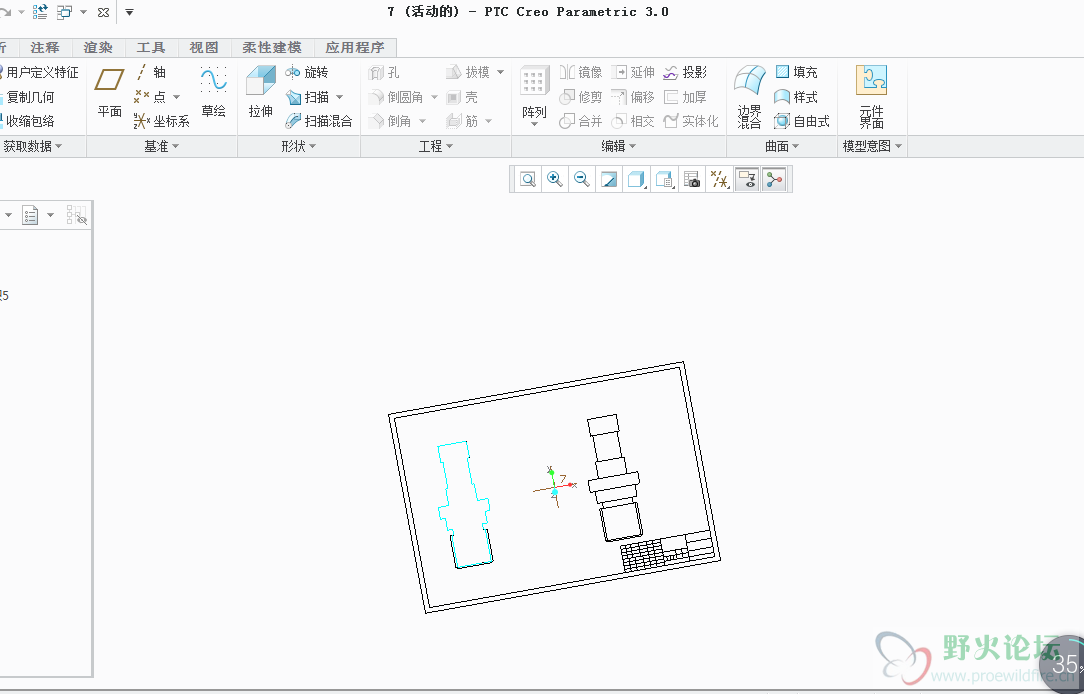1084x694 pixels.
Task: Toggle model tree column display icon
Action: [x=77, y=215]
